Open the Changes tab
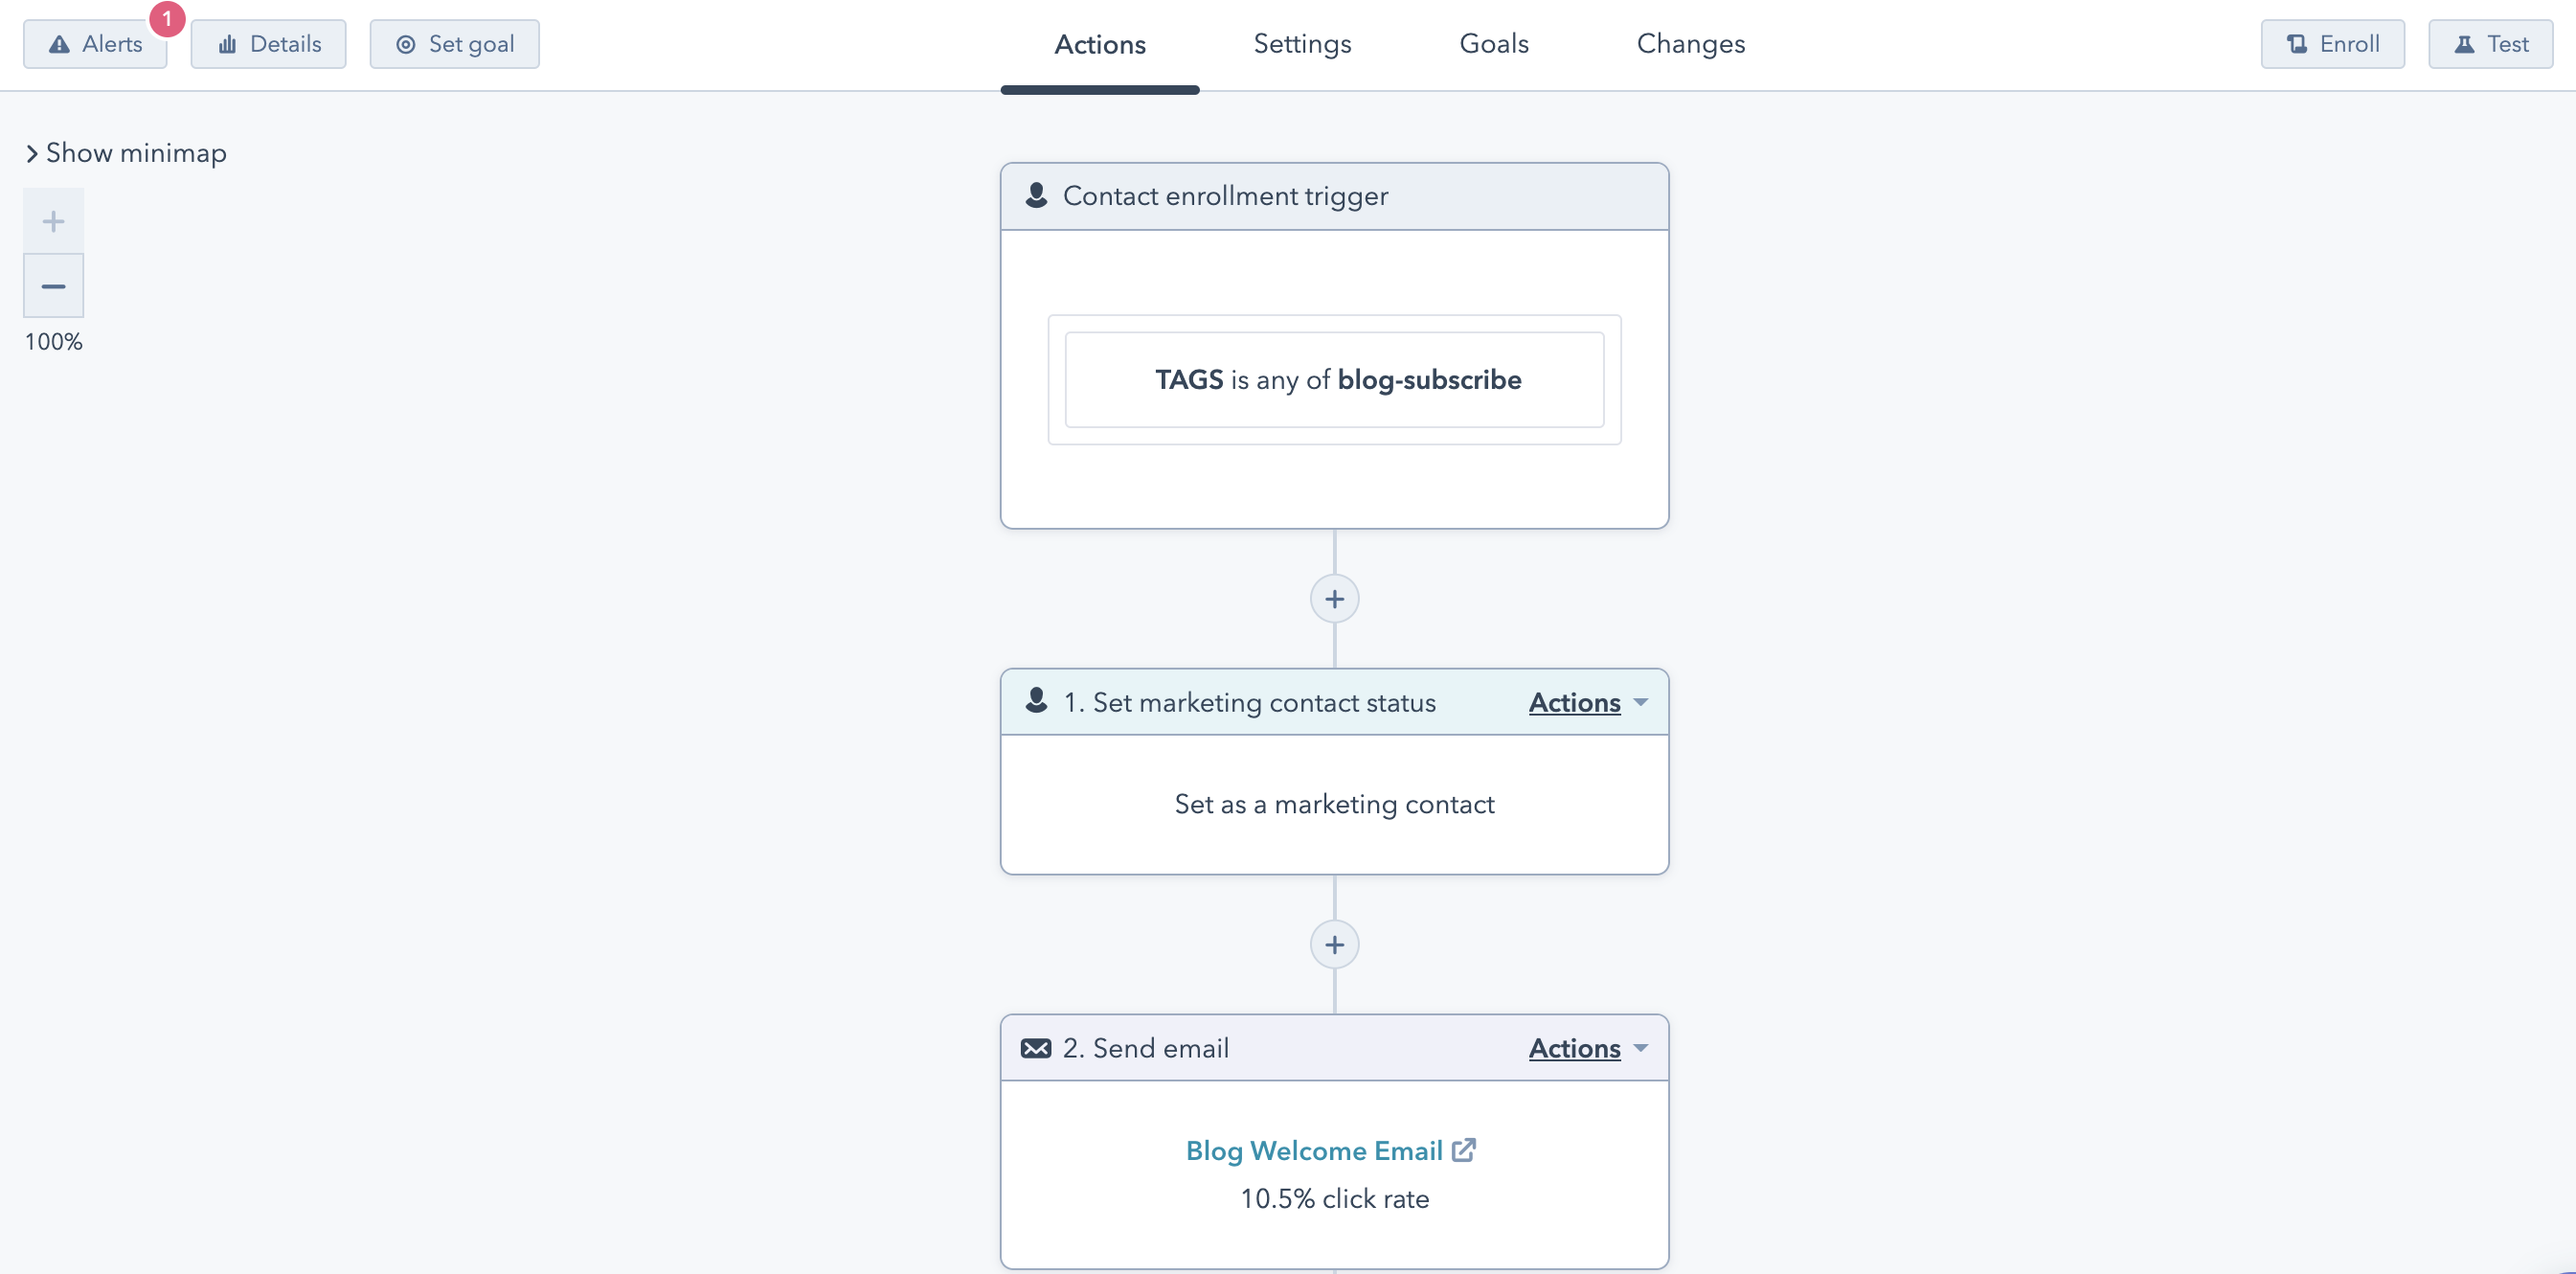This screenshot has height=1274, width=2576. [x=1690, y=44]
